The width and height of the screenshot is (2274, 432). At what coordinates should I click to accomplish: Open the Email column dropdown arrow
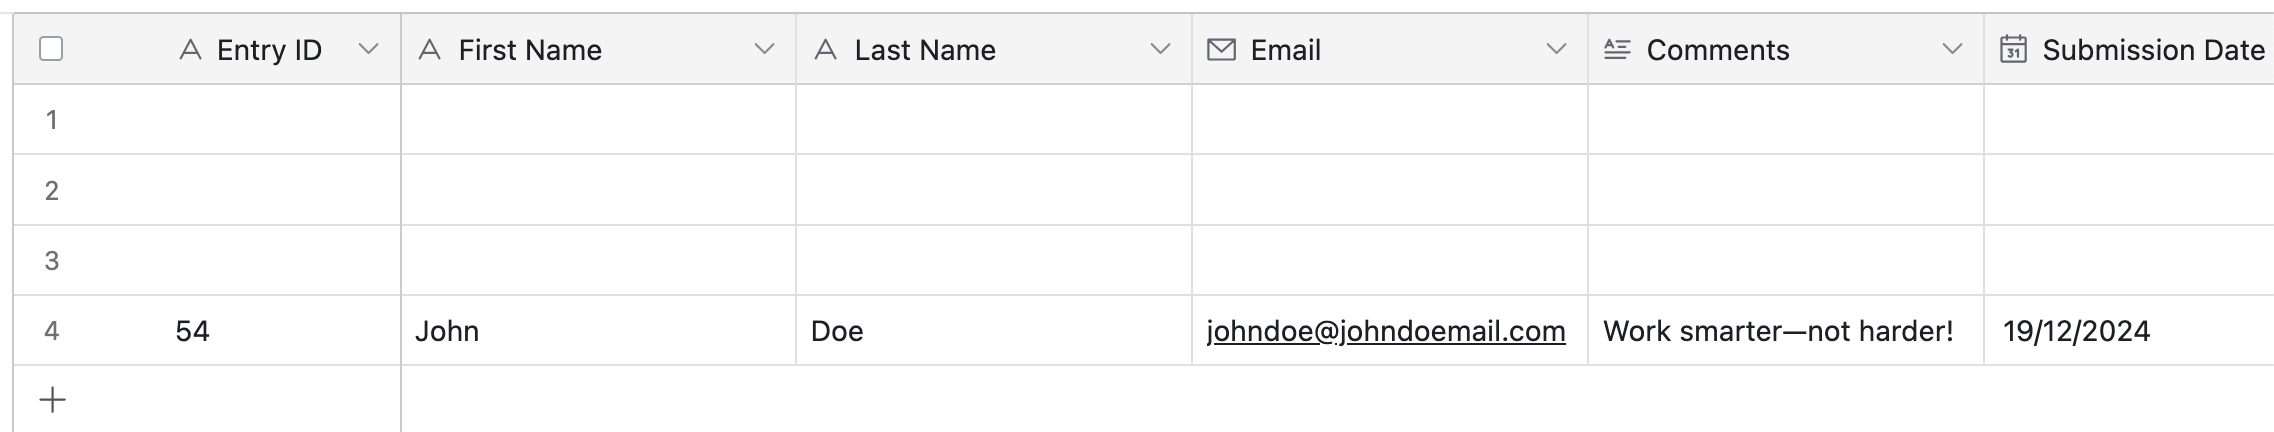tap(1556, 50)
